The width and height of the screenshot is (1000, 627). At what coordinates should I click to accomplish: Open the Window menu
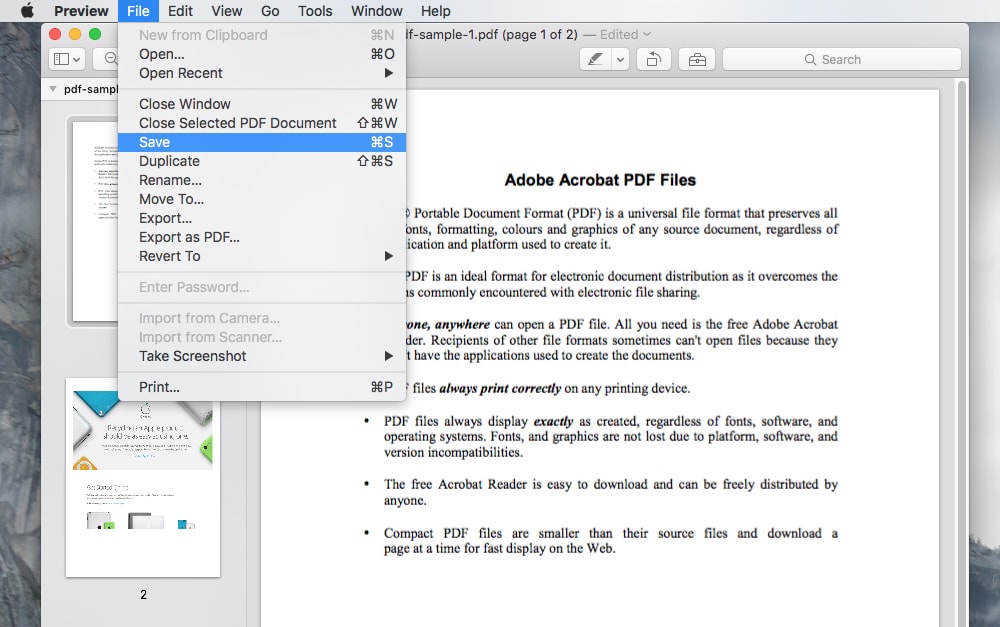[x=376, y=11]
